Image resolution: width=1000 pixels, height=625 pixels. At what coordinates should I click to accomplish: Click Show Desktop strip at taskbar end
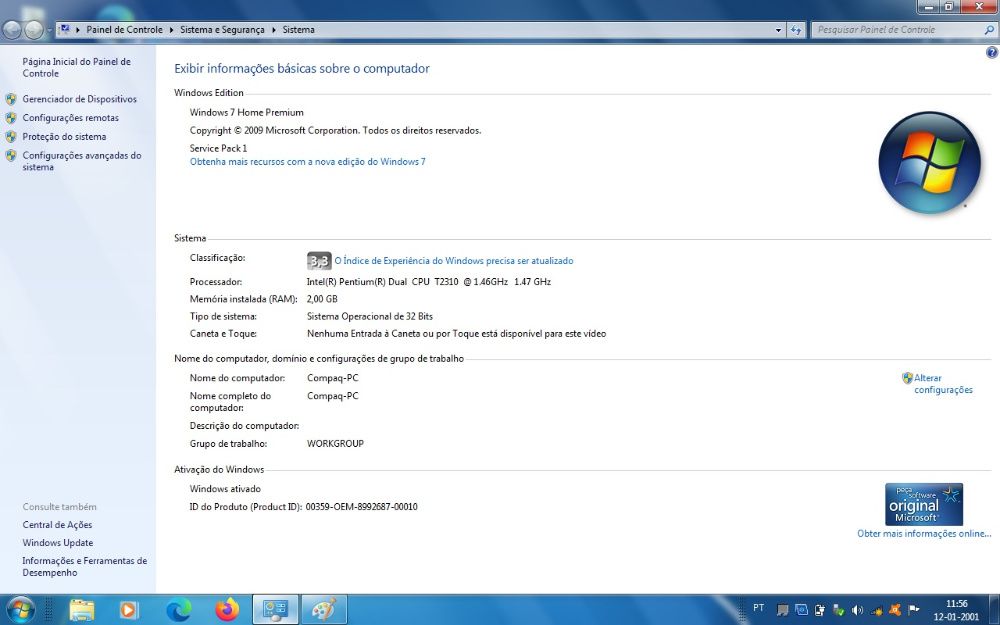click(994, 610)
